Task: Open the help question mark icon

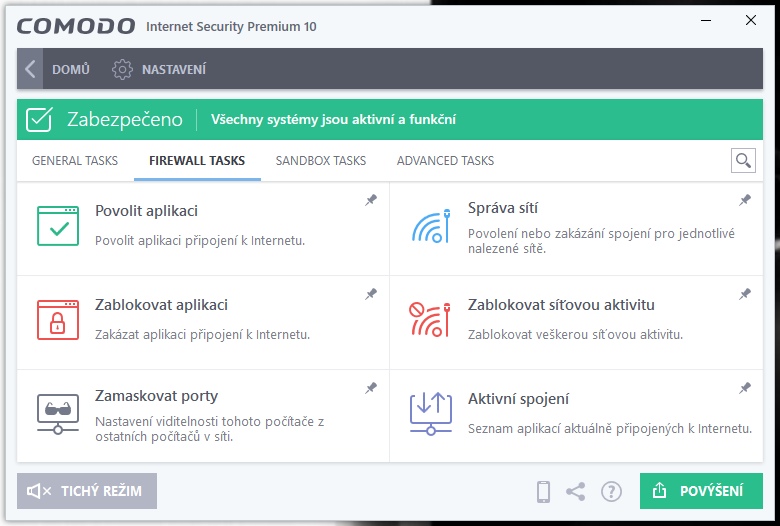Action: (x=611, y=491)
